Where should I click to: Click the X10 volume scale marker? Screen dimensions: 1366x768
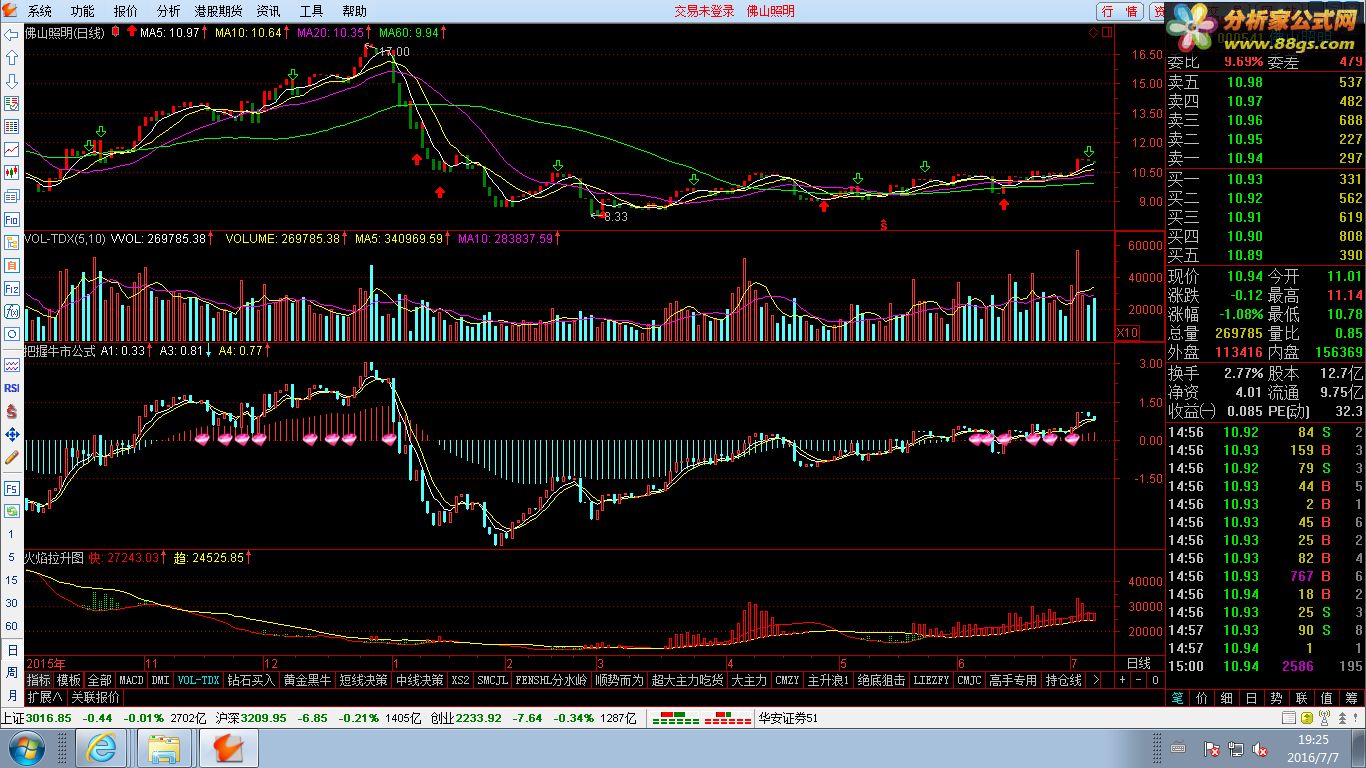(1127, 332)
